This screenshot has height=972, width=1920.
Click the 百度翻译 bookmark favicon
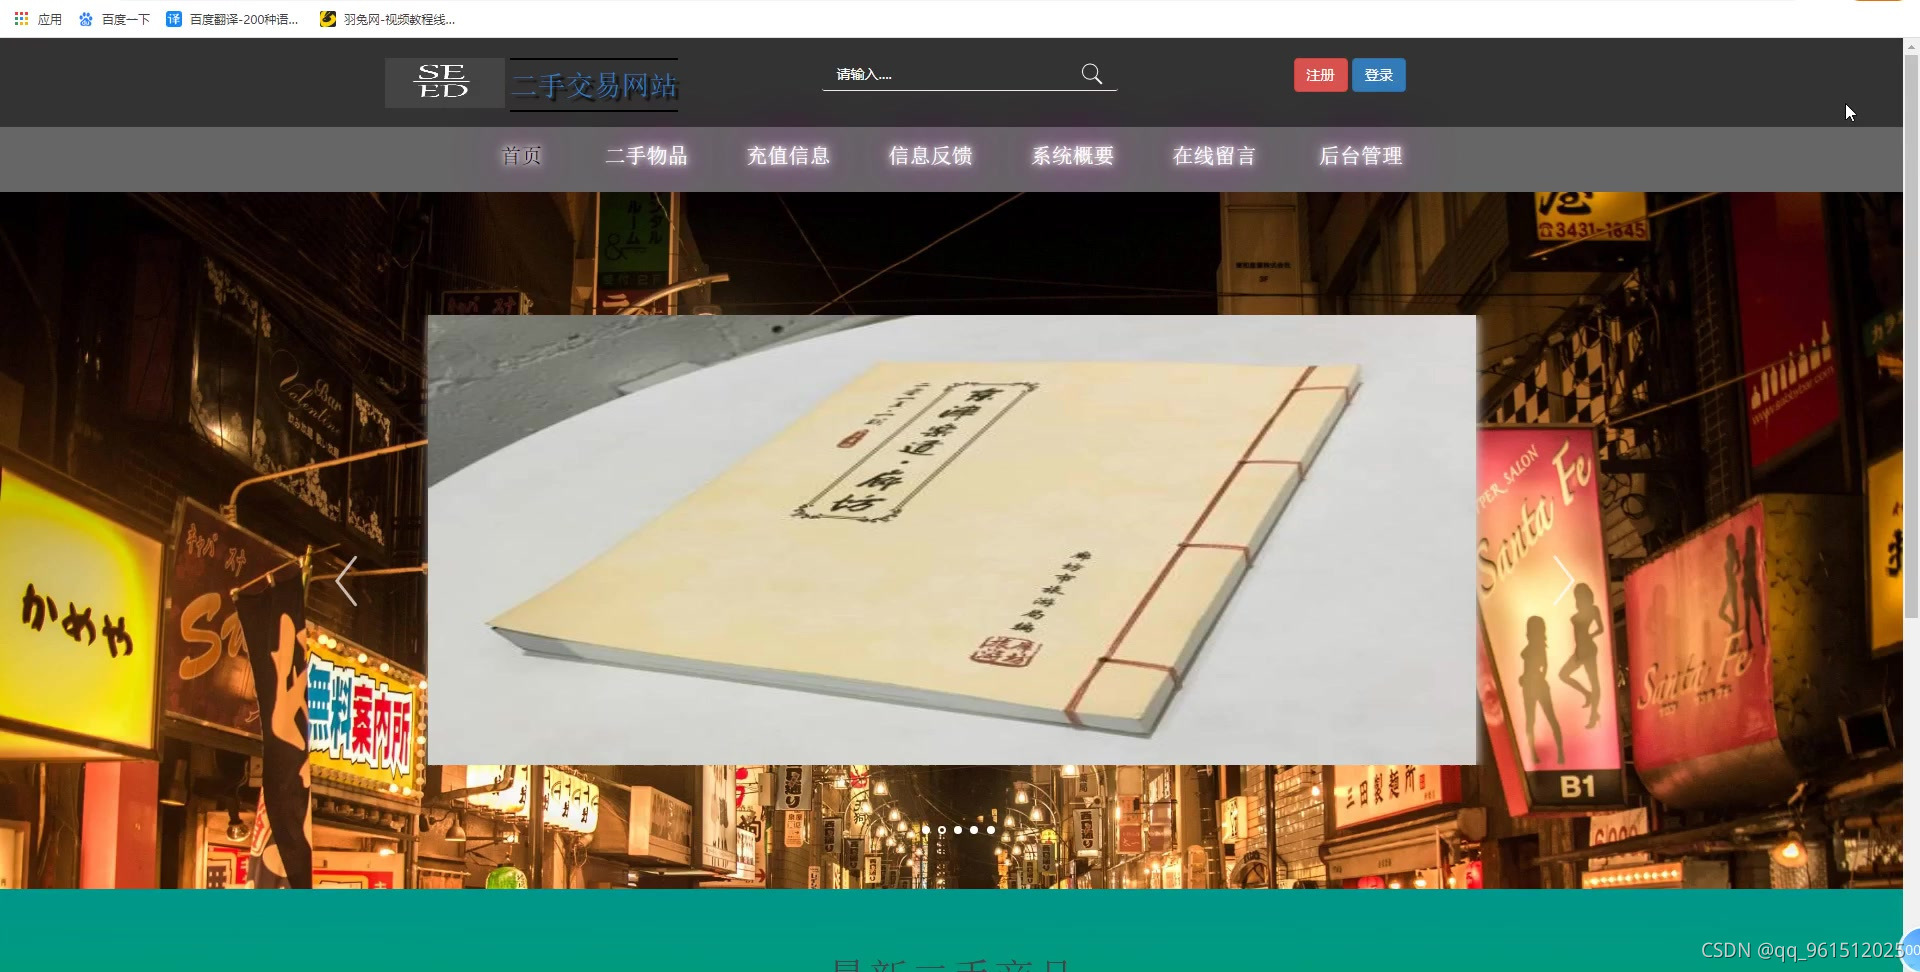(x=174, y=18)
